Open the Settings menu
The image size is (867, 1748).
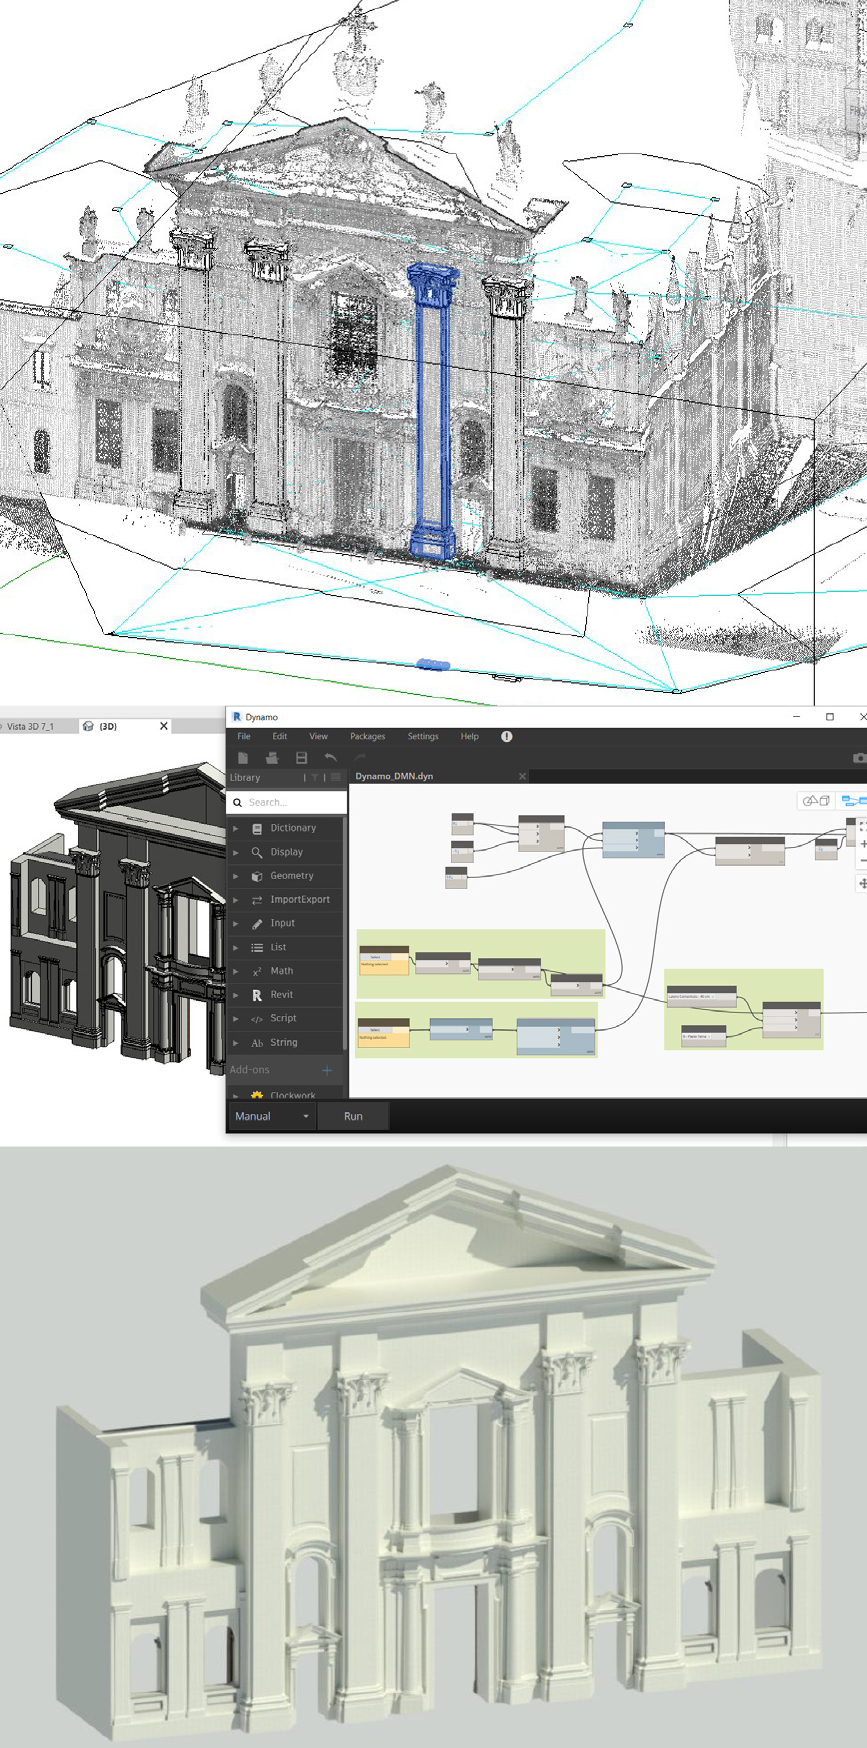click(423, 736)
